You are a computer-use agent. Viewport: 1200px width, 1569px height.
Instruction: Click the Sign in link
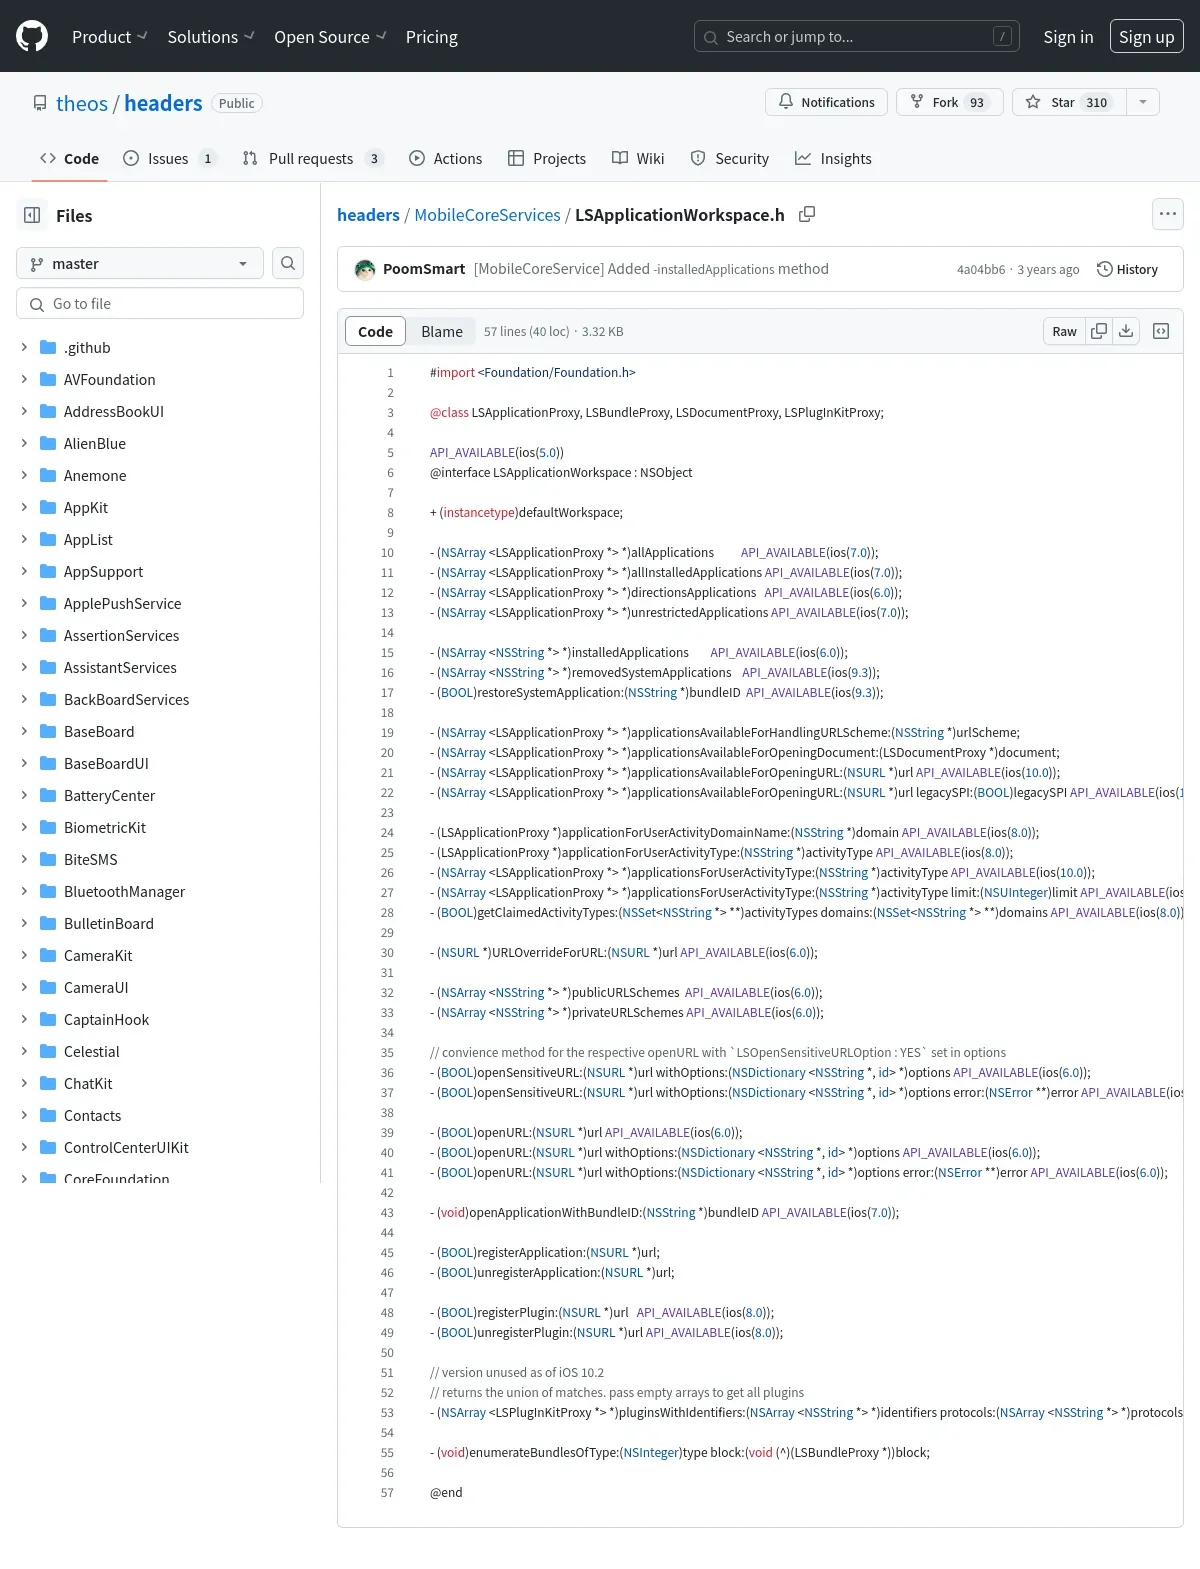tap(1068, 37)
